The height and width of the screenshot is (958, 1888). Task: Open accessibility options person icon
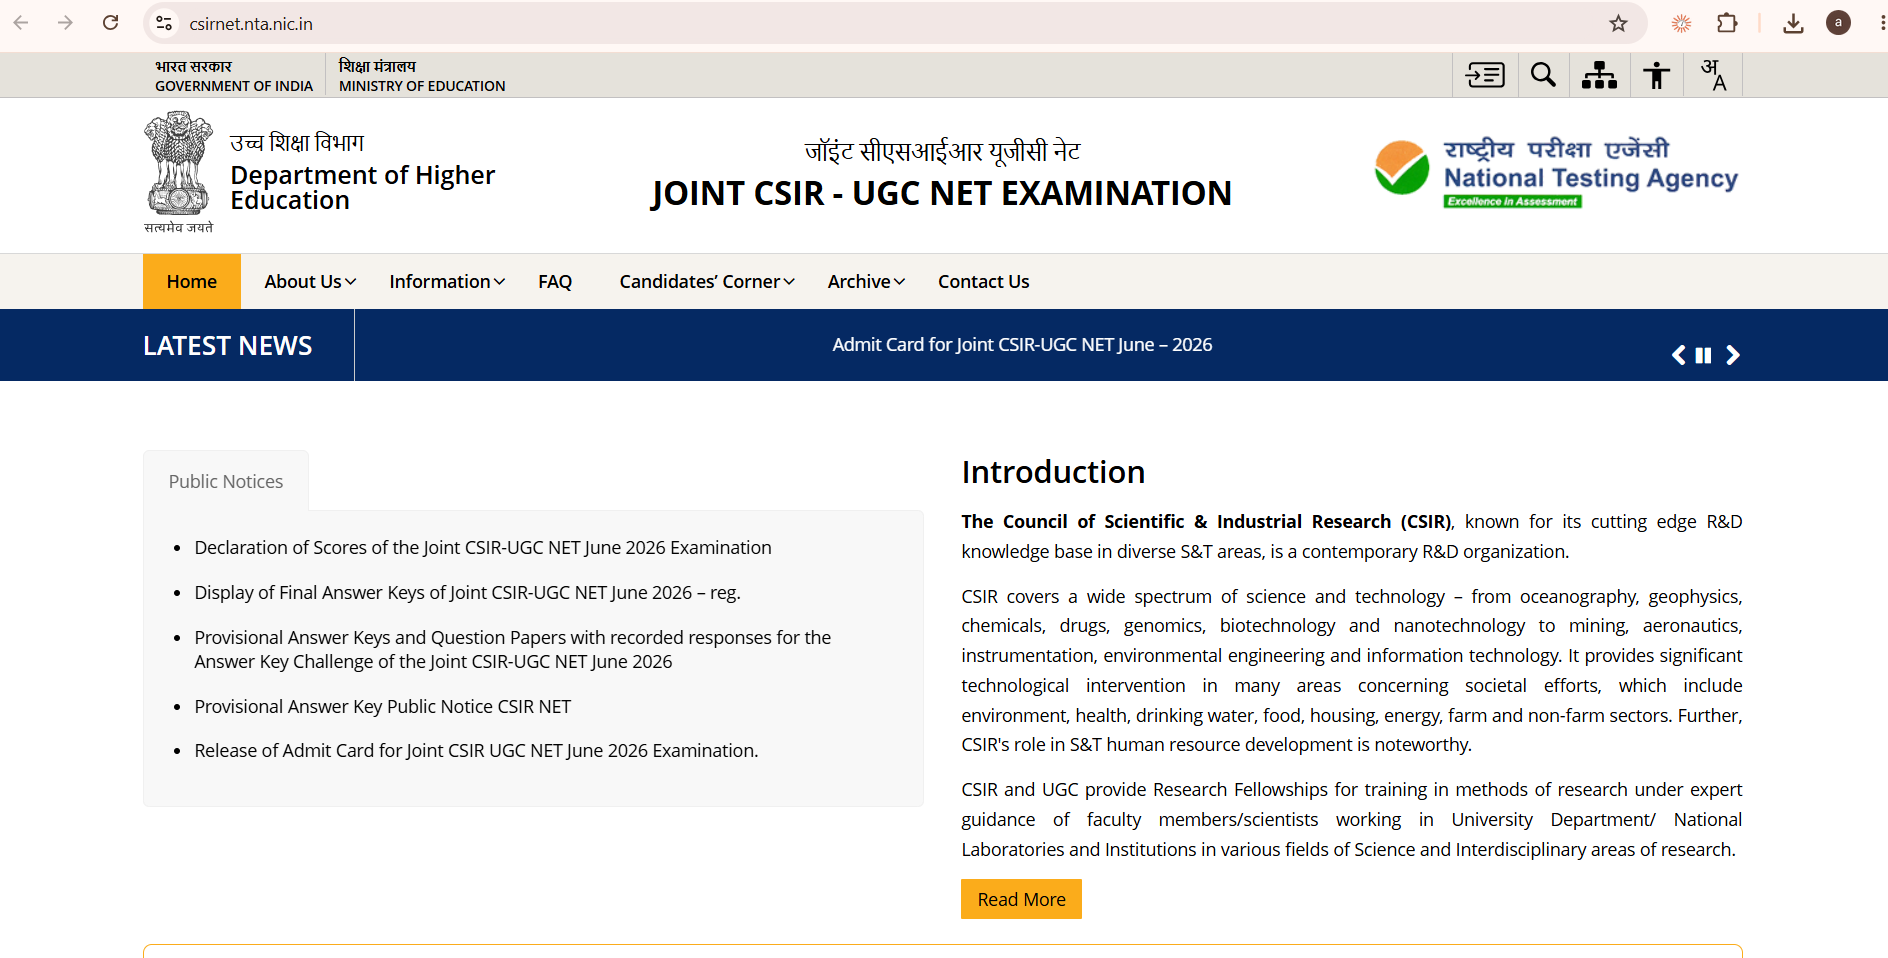pos(1656,75)
